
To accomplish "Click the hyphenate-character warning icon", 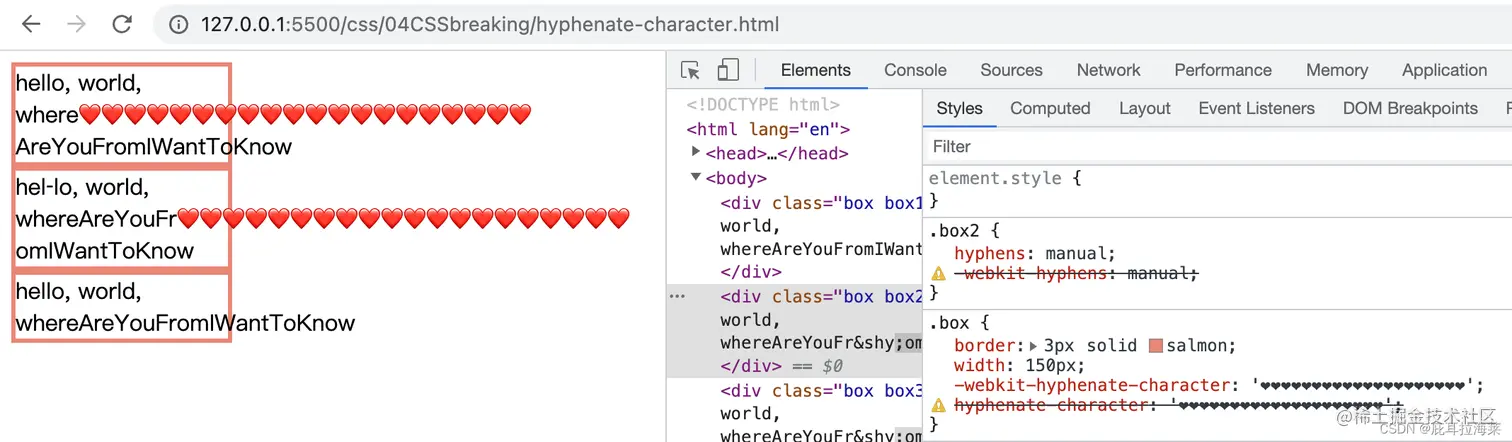I will (938, 406).
